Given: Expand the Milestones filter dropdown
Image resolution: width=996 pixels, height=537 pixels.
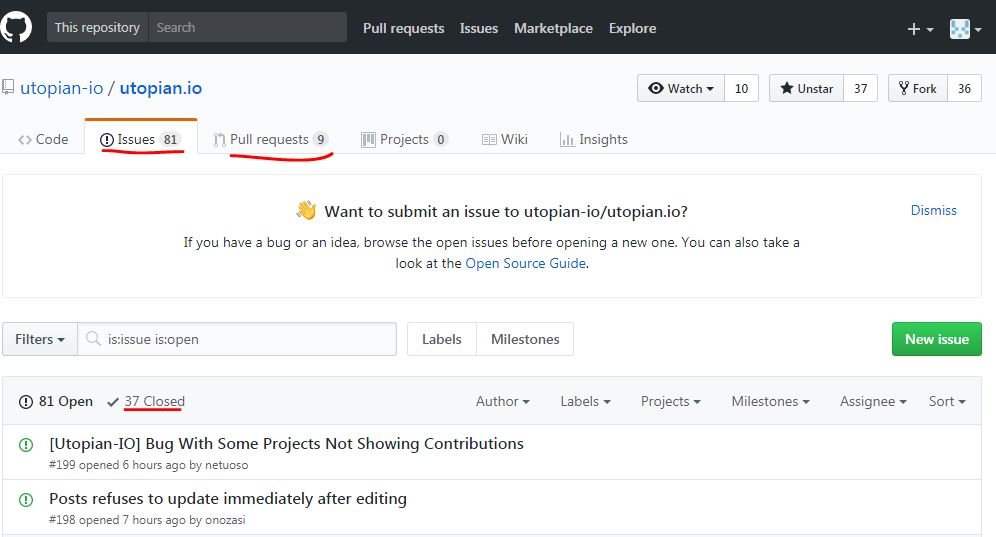Looking at the screenshot, I should pos(771,402).
